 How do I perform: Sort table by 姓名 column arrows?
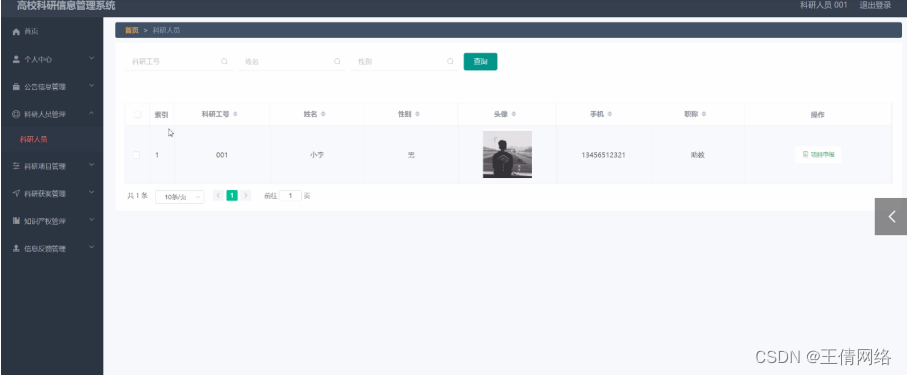point(323,115)
